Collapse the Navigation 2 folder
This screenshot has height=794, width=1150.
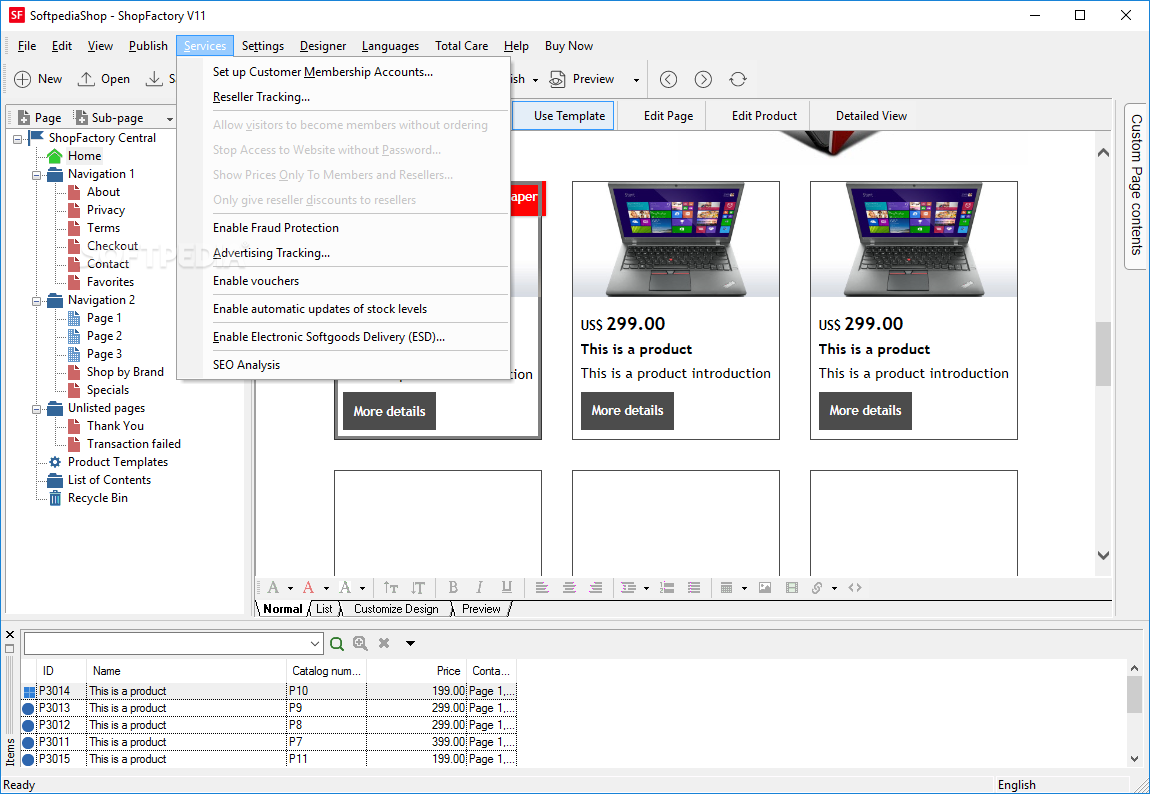(36, 301)
